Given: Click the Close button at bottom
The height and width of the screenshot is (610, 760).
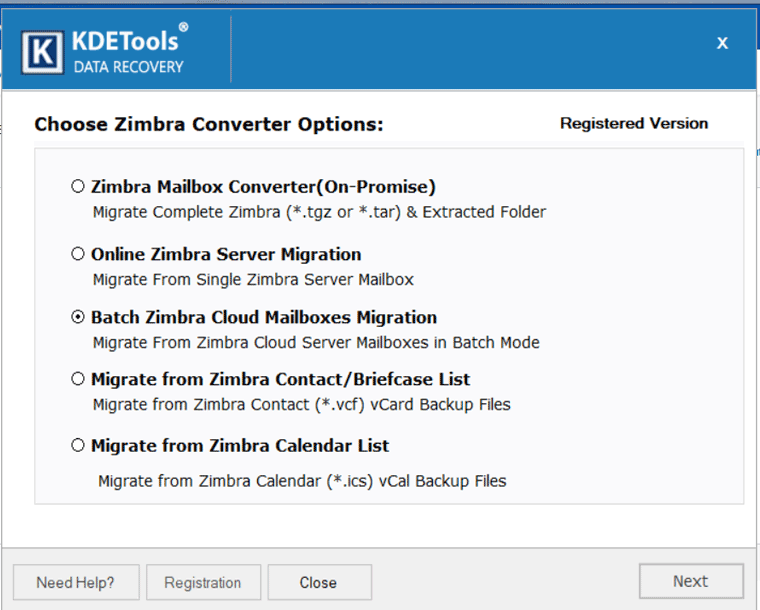Looking at the screenshot, I should [318, 582].
